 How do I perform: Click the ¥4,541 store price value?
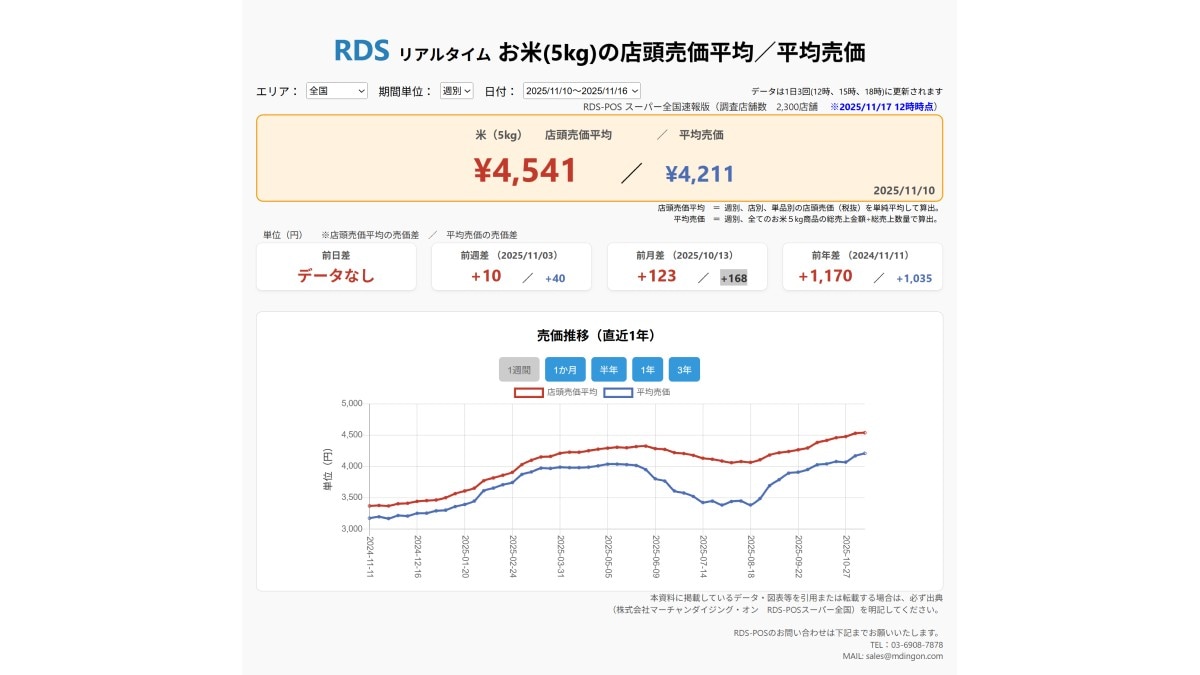coord(523,170)
